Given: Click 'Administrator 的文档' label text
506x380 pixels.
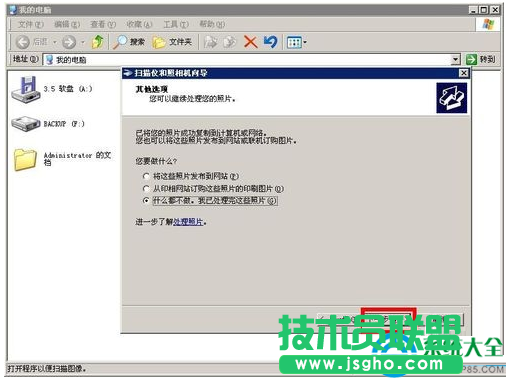Looking at the screenshot, I should pos(77,159).
